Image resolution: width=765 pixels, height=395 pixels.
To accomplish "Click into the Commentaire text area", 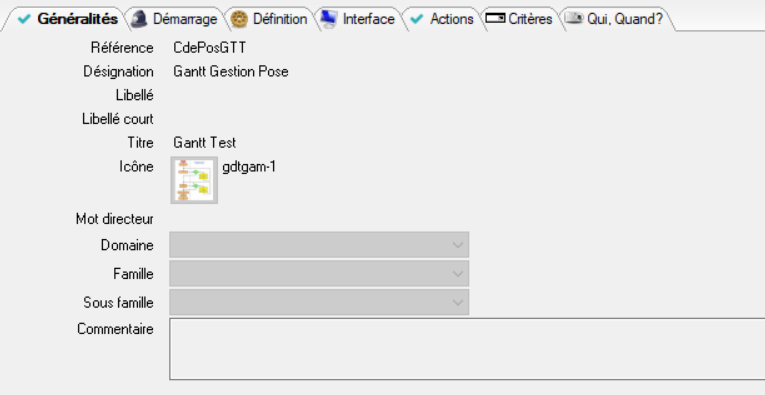I will click(x=467, y=349).
